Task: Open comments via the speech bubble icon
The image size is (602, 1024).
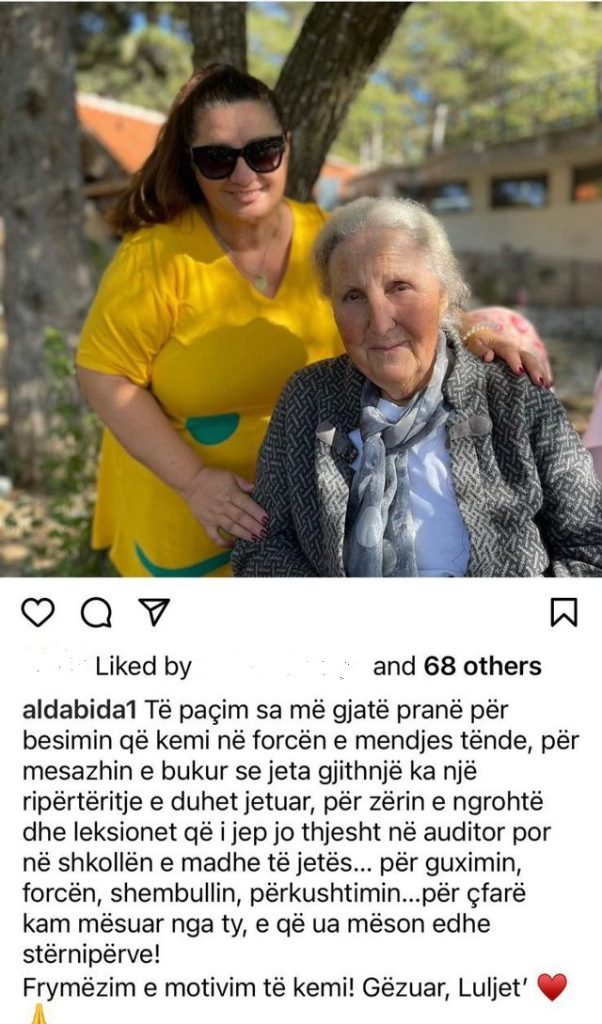Action: [96, 613]
